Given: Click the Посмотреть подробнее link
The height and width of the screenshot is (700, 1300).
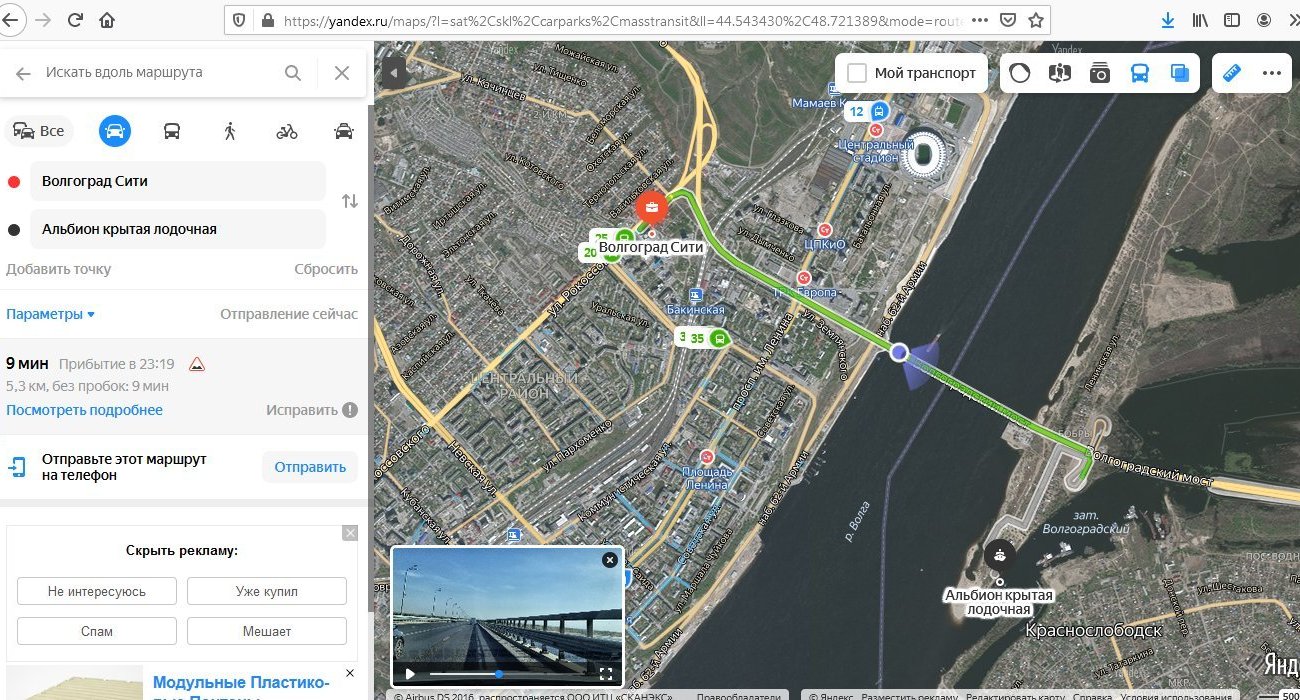Looking at the screenshot, I should pyautogui.click(x=84, y=410).
